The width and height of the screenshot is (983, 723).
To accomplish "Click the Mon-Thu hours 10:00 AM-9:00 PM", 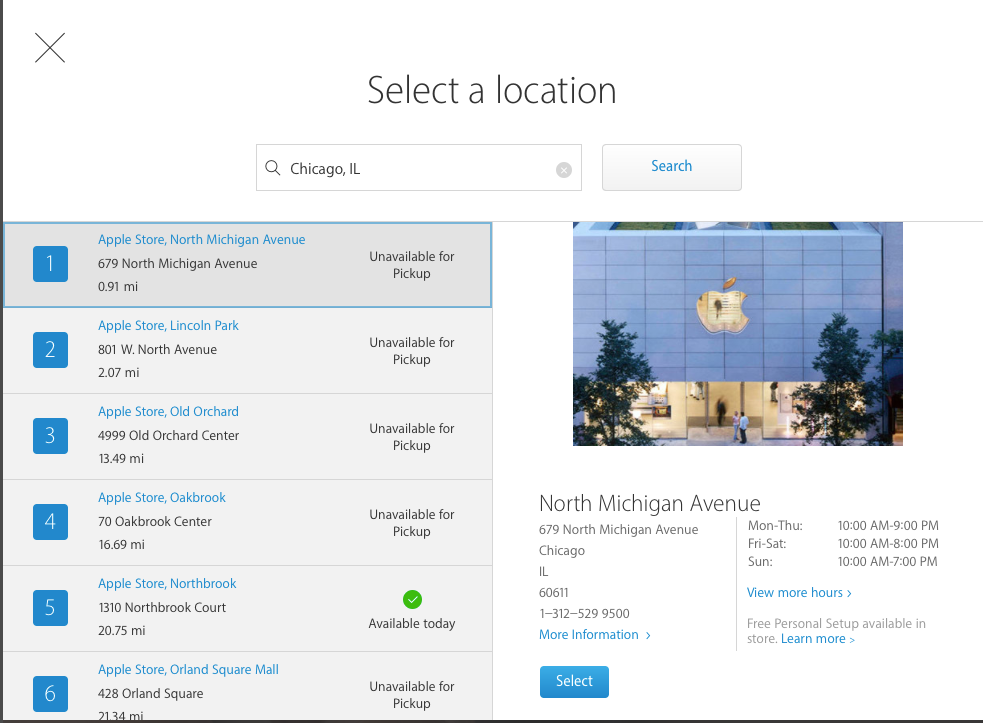I will (x=888, y=525).
